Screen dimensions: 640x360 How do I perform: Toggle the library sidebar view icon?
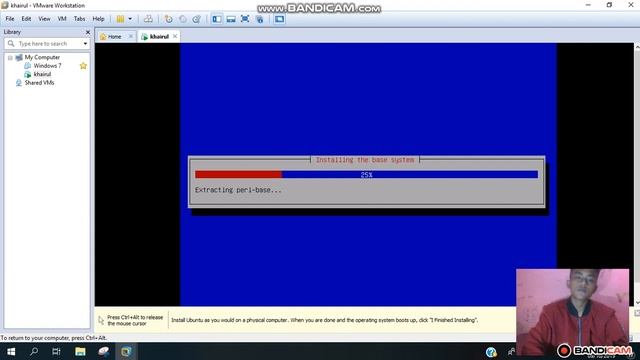(x=217, y=19)
